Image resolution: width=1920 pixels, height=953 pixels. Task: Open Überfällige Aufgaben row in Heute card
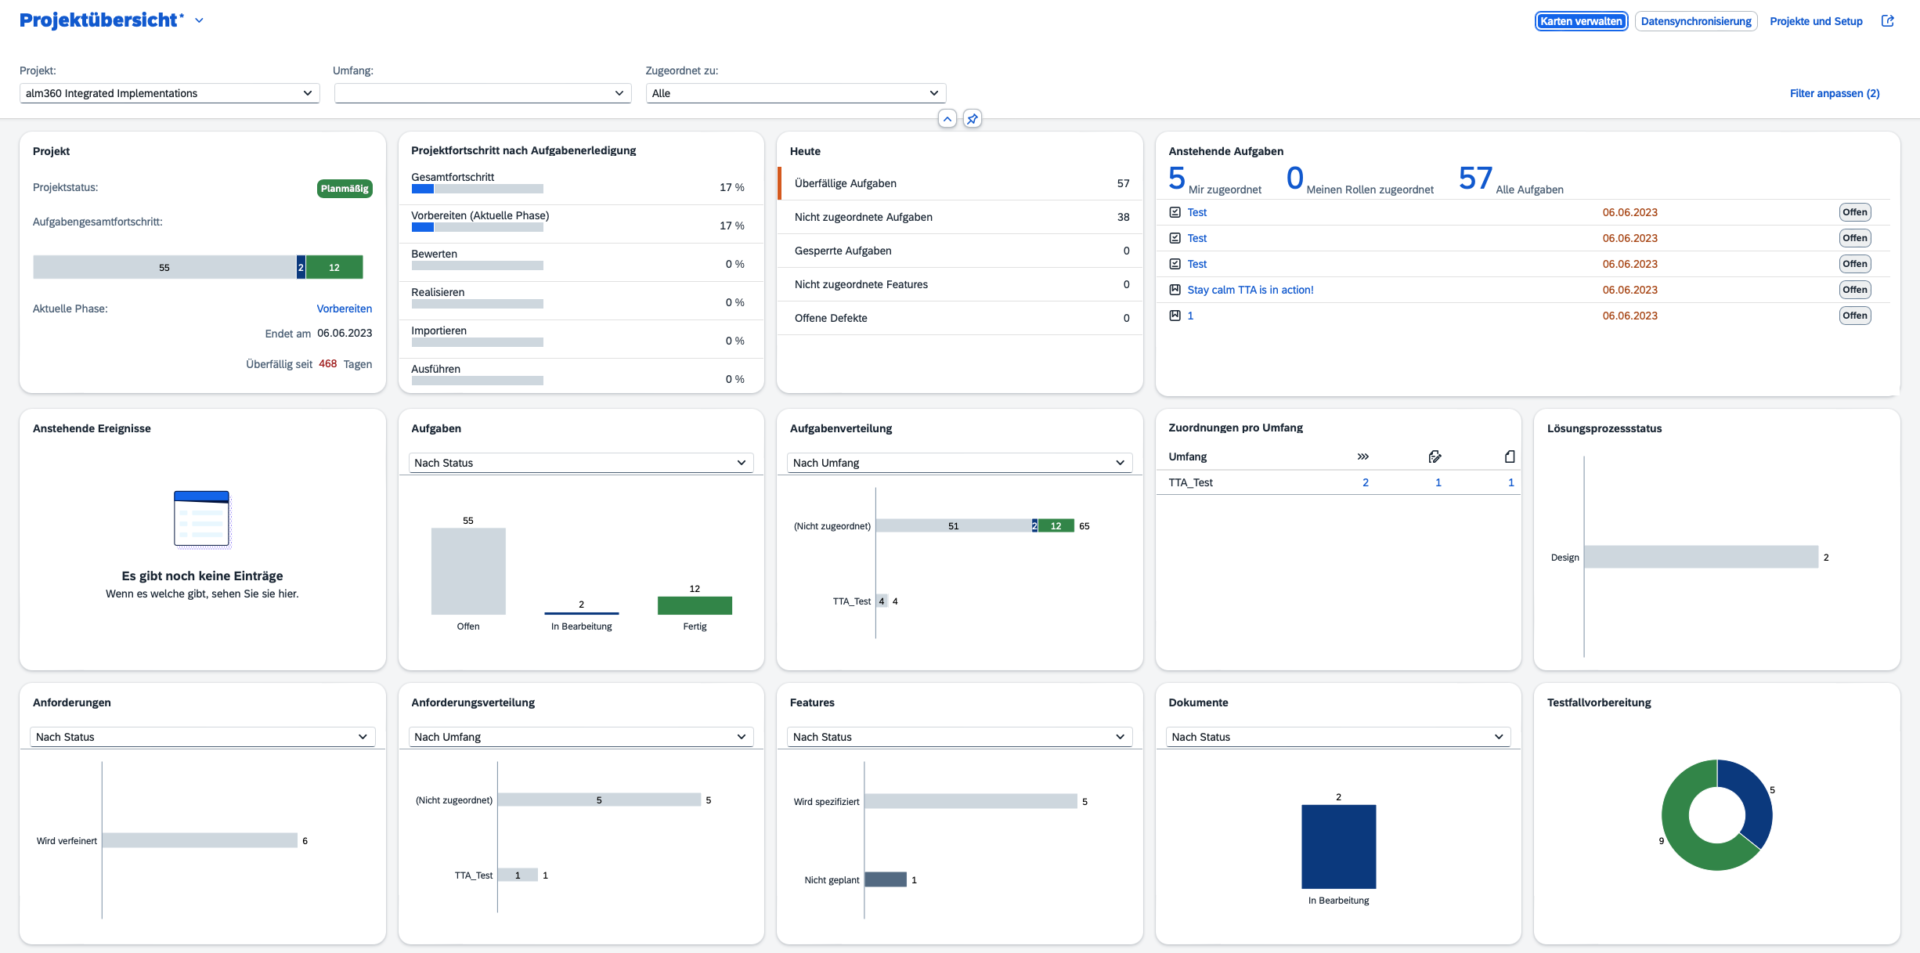960,184
